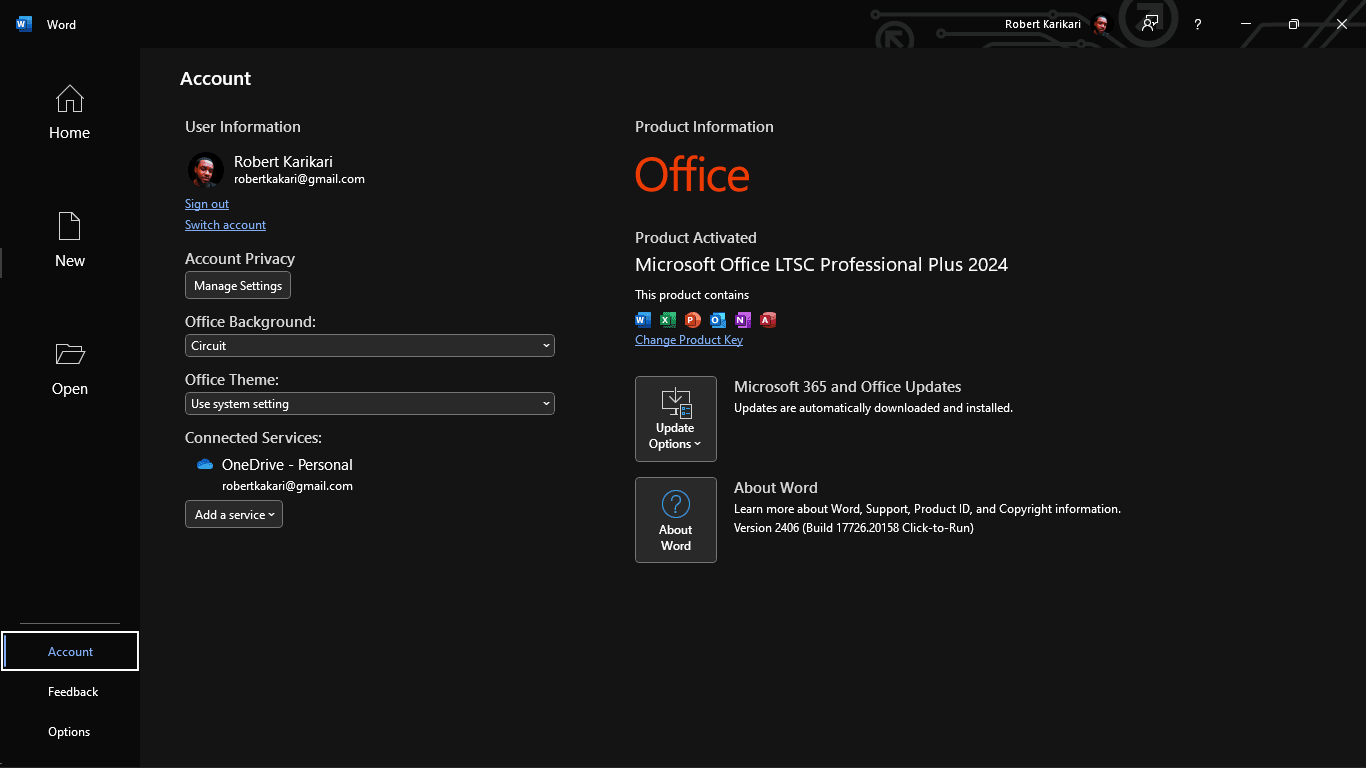Click the About Word button
This screenshot has height=768, width=1366.
[676, 520]
